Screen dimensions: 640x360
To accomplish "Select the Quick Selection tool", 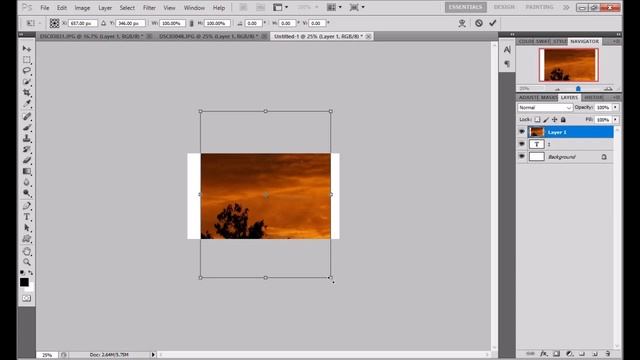I will (x=27, y=82).
